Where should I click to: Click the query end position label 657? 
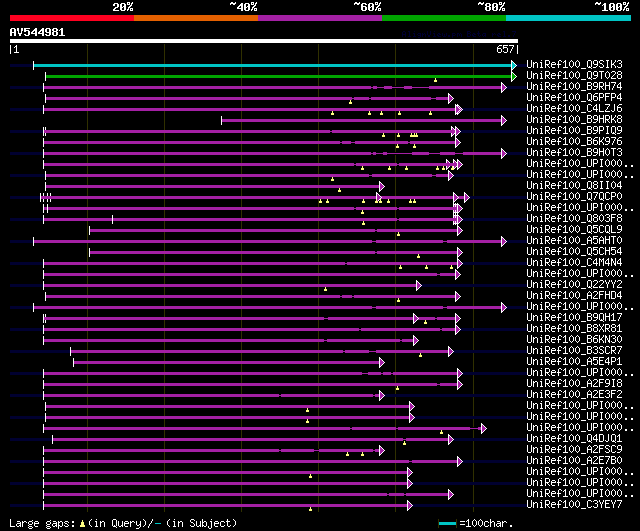[x=505, y=49]
